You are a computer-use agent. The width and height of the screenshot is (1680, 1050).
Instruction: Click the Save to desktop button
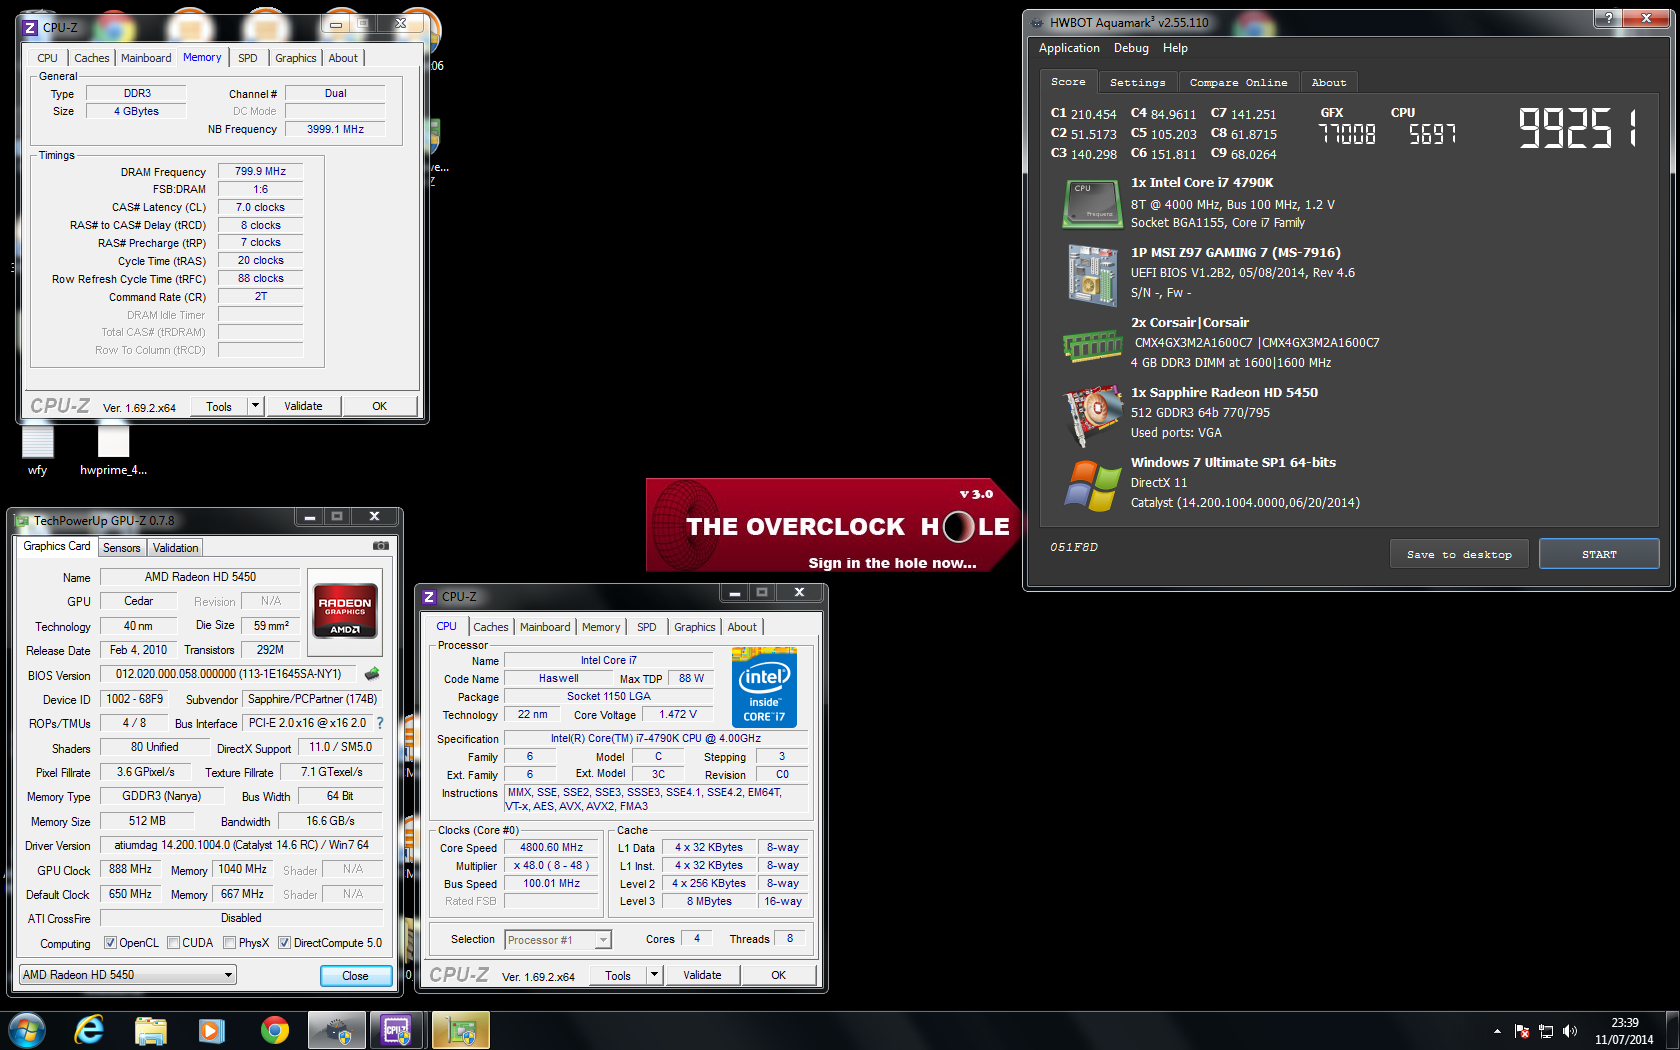pyautogui.click(x=1459, y=554)
